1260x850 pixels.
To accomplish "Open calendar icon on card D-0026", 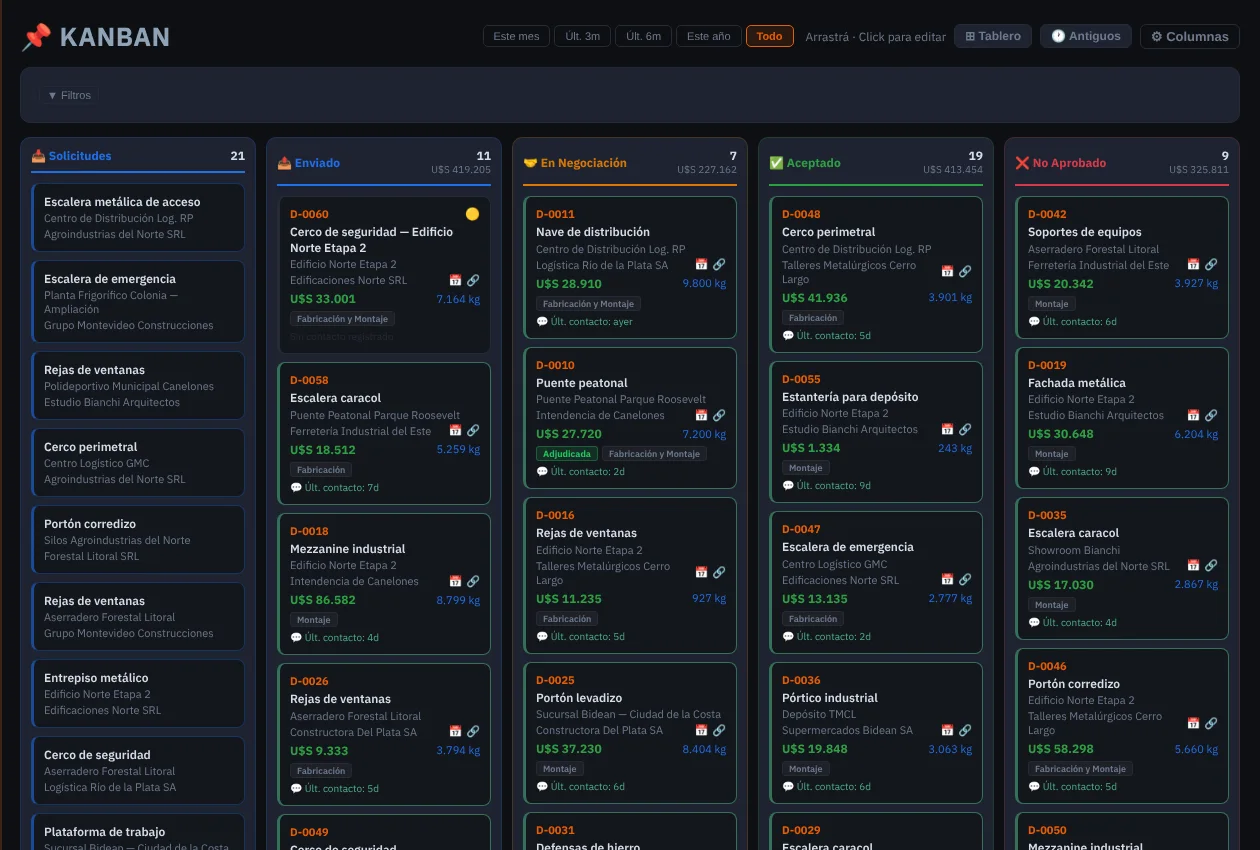I will tap(455, 731).
